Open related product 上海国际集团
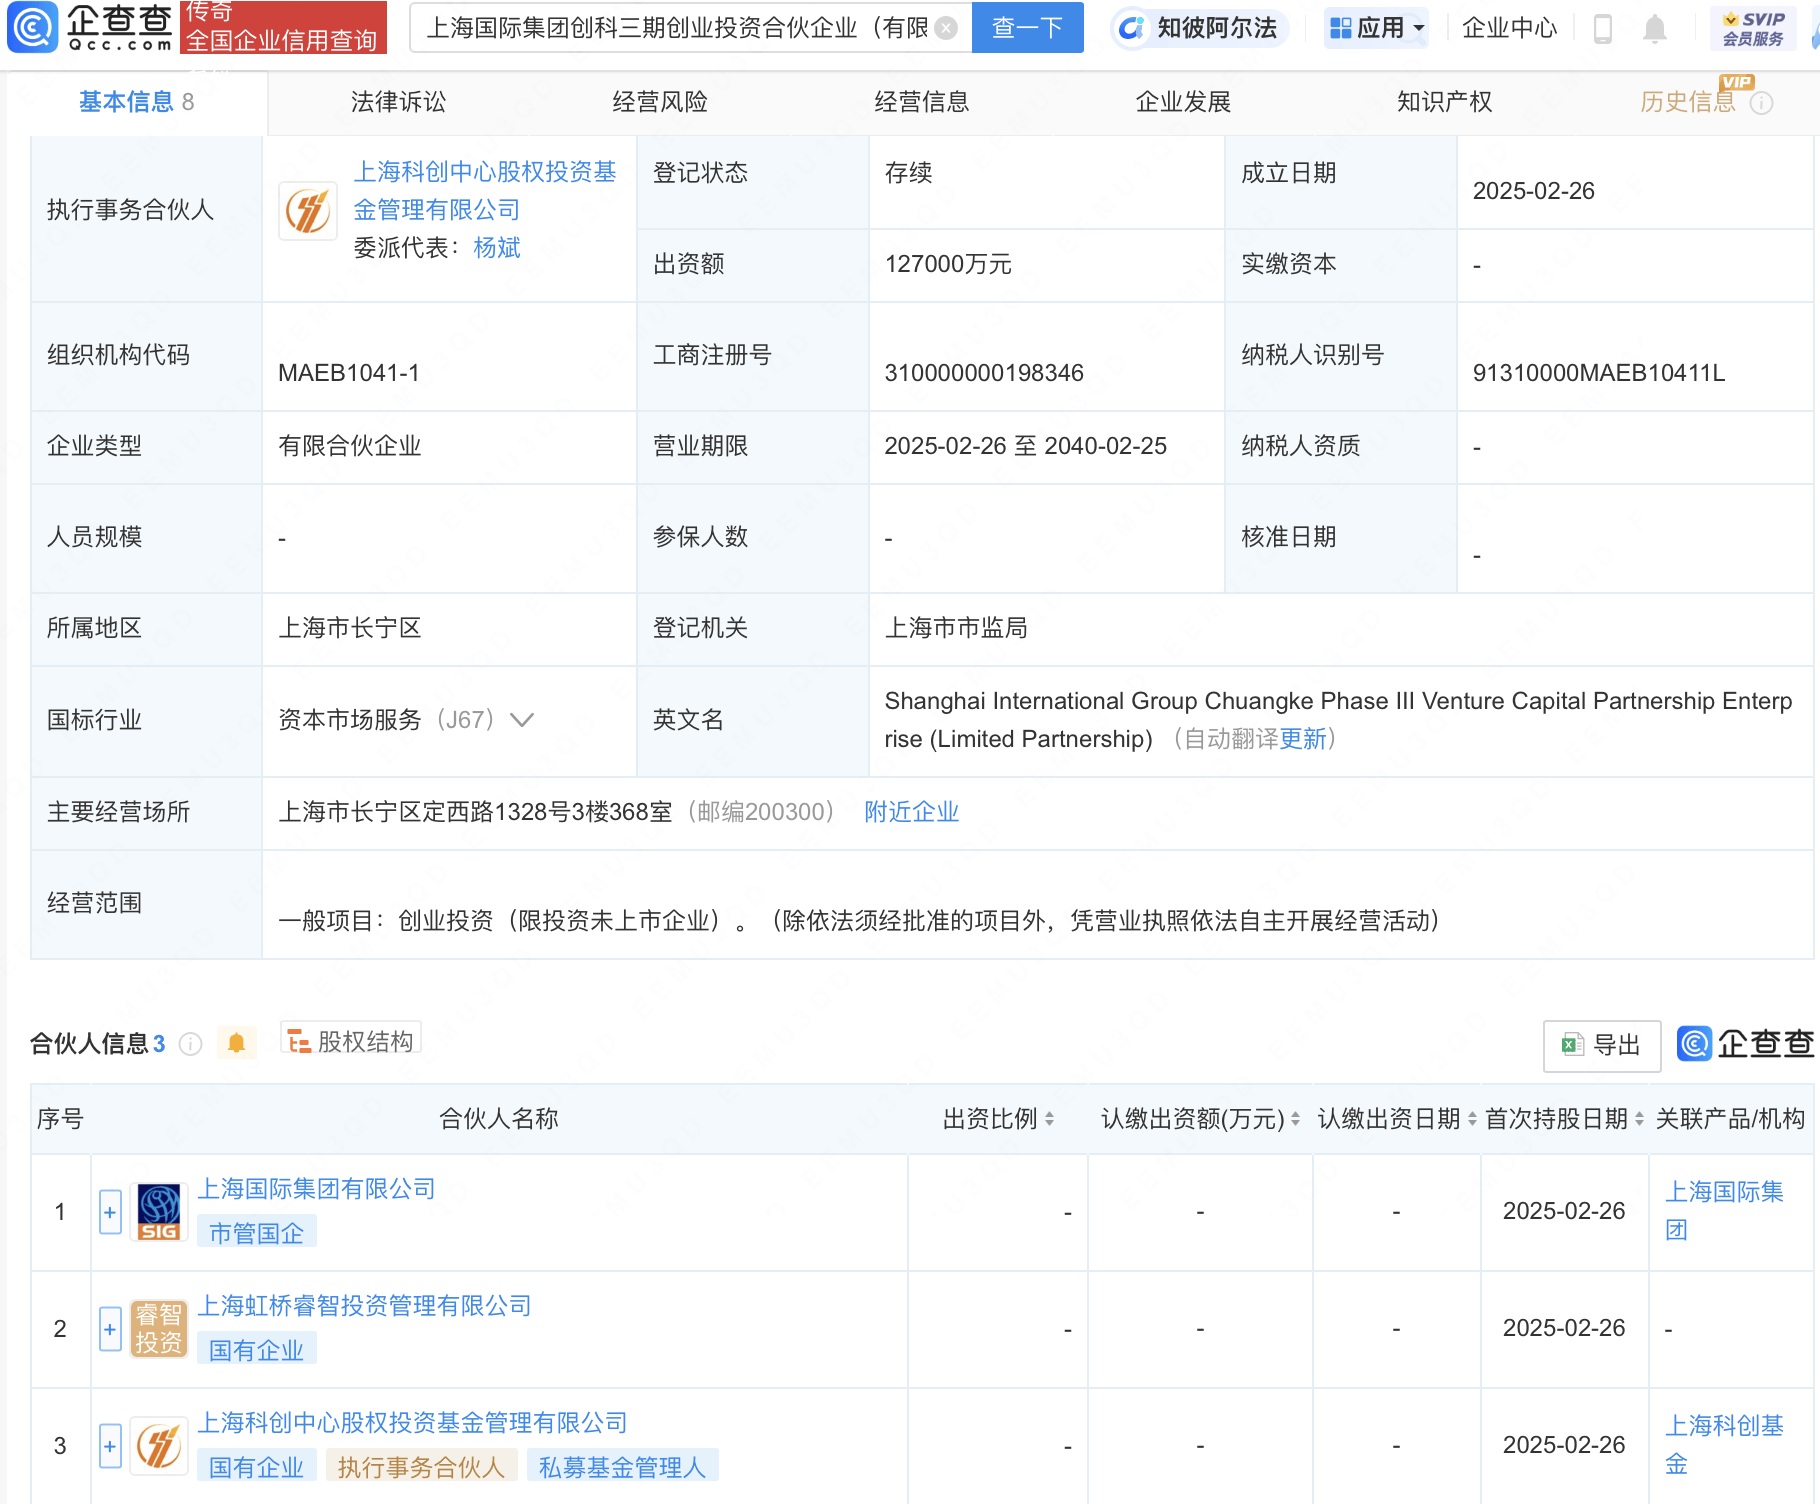This screenshot has height=1504, width=1820. coord(1724,1211)
